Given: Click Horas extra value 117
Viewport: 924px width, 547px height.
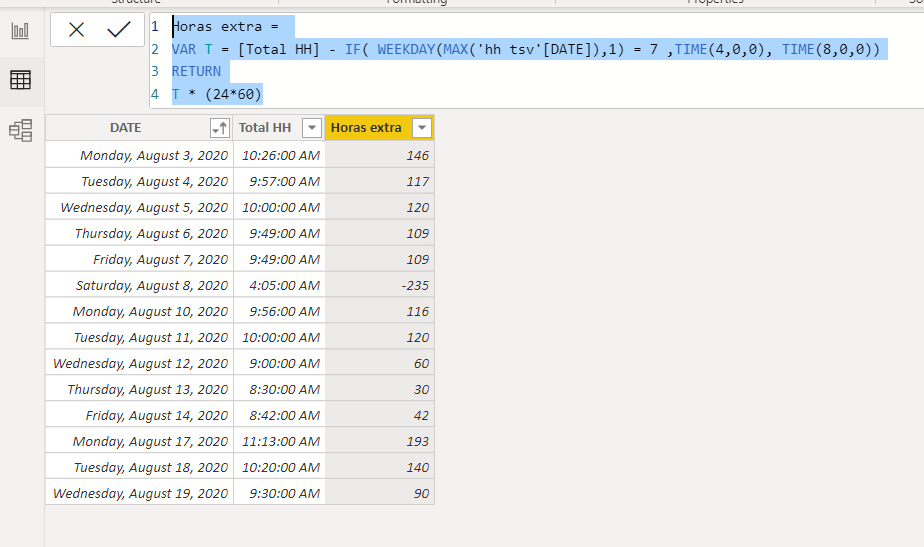Looking at the screenshot, I should pyautogui.click(x=380, y=181).
